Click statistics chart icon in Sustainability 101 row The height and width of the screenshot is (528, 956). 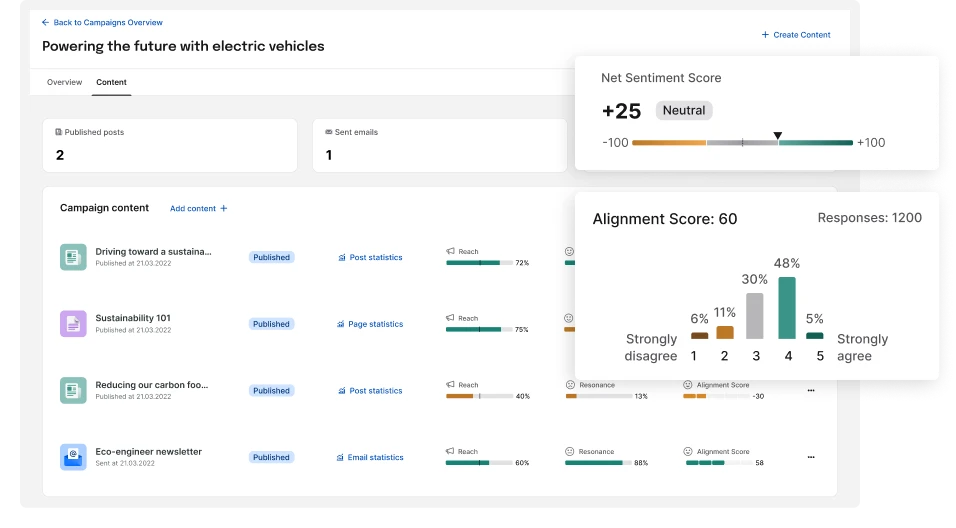click(340, 324)
